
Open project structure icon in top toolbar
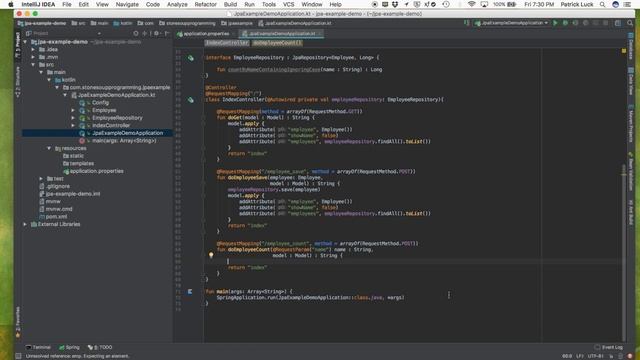(618, 23)
